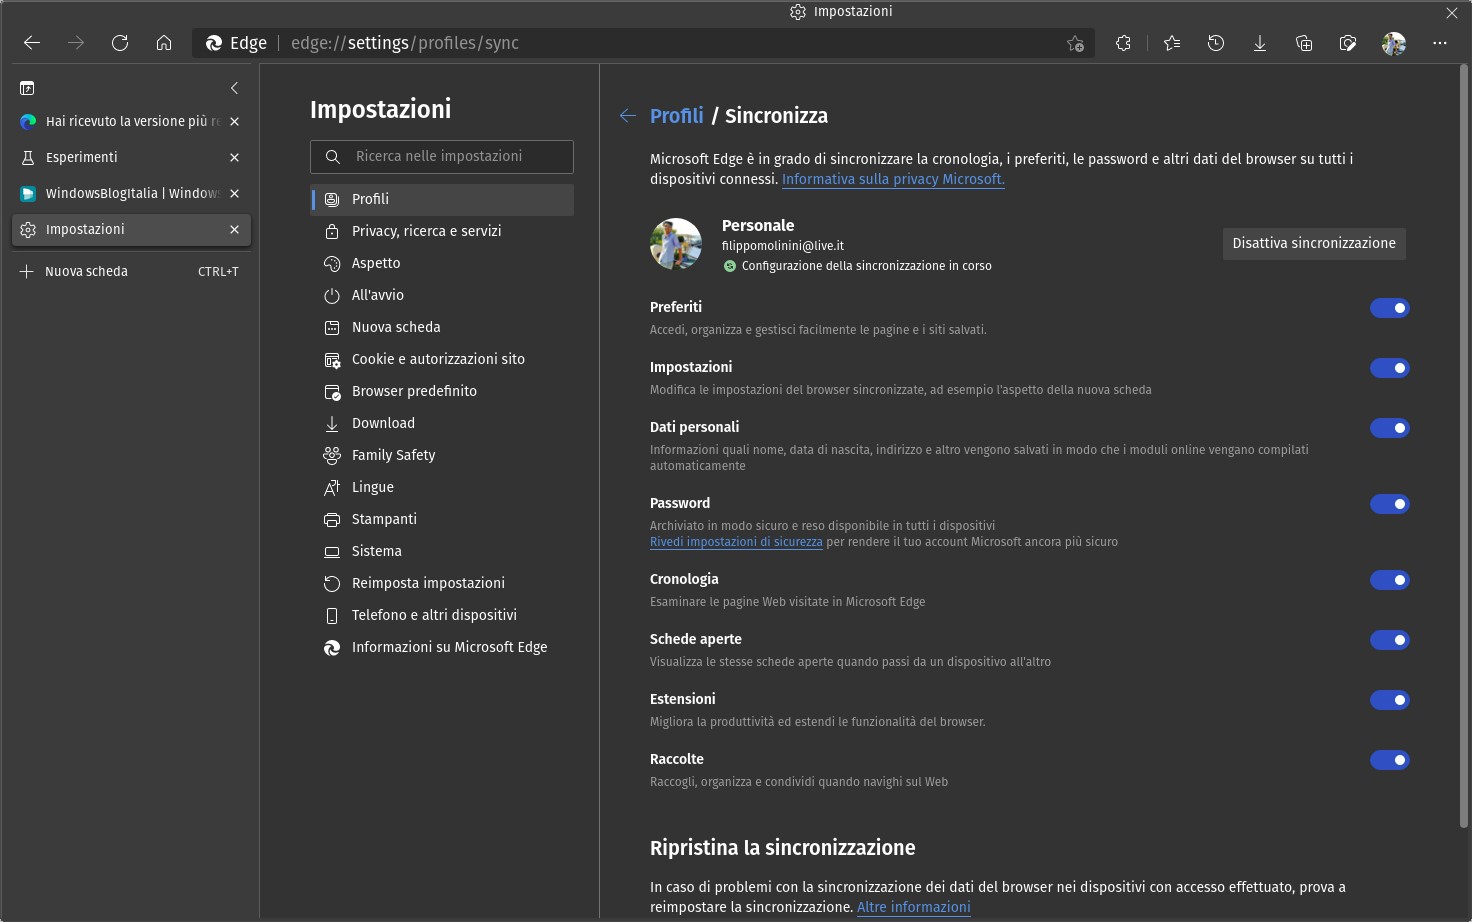The image size is (1472, 922).
Task: Click the Profili breadcrumb link
Action: 677,116
